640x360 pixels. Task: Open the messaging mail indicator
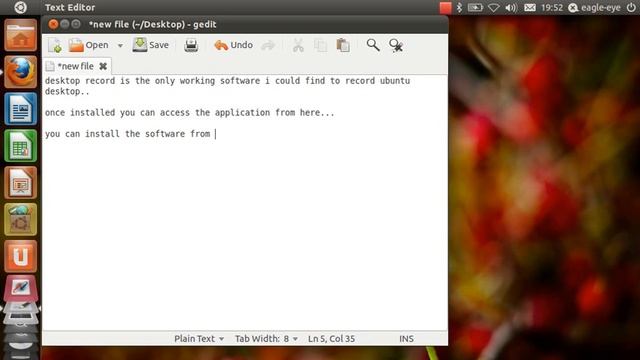tap(530, 7)
